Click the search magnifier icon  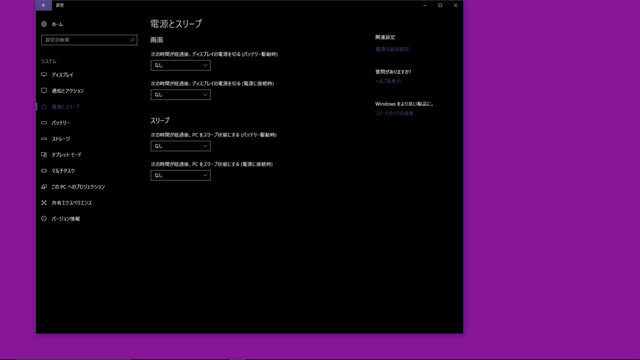132,40
